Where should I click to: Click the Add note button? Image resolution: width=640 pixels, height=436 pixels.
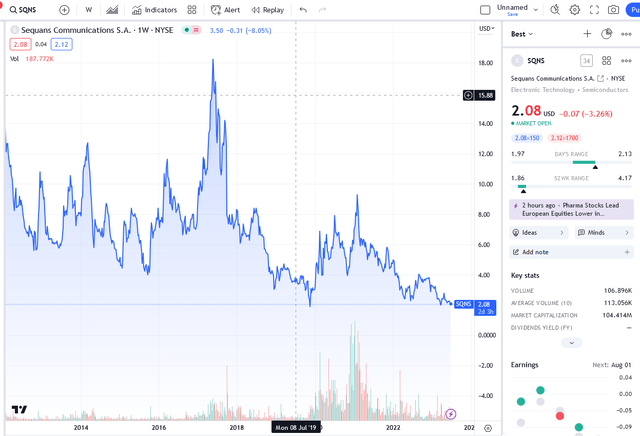point(571,252)
